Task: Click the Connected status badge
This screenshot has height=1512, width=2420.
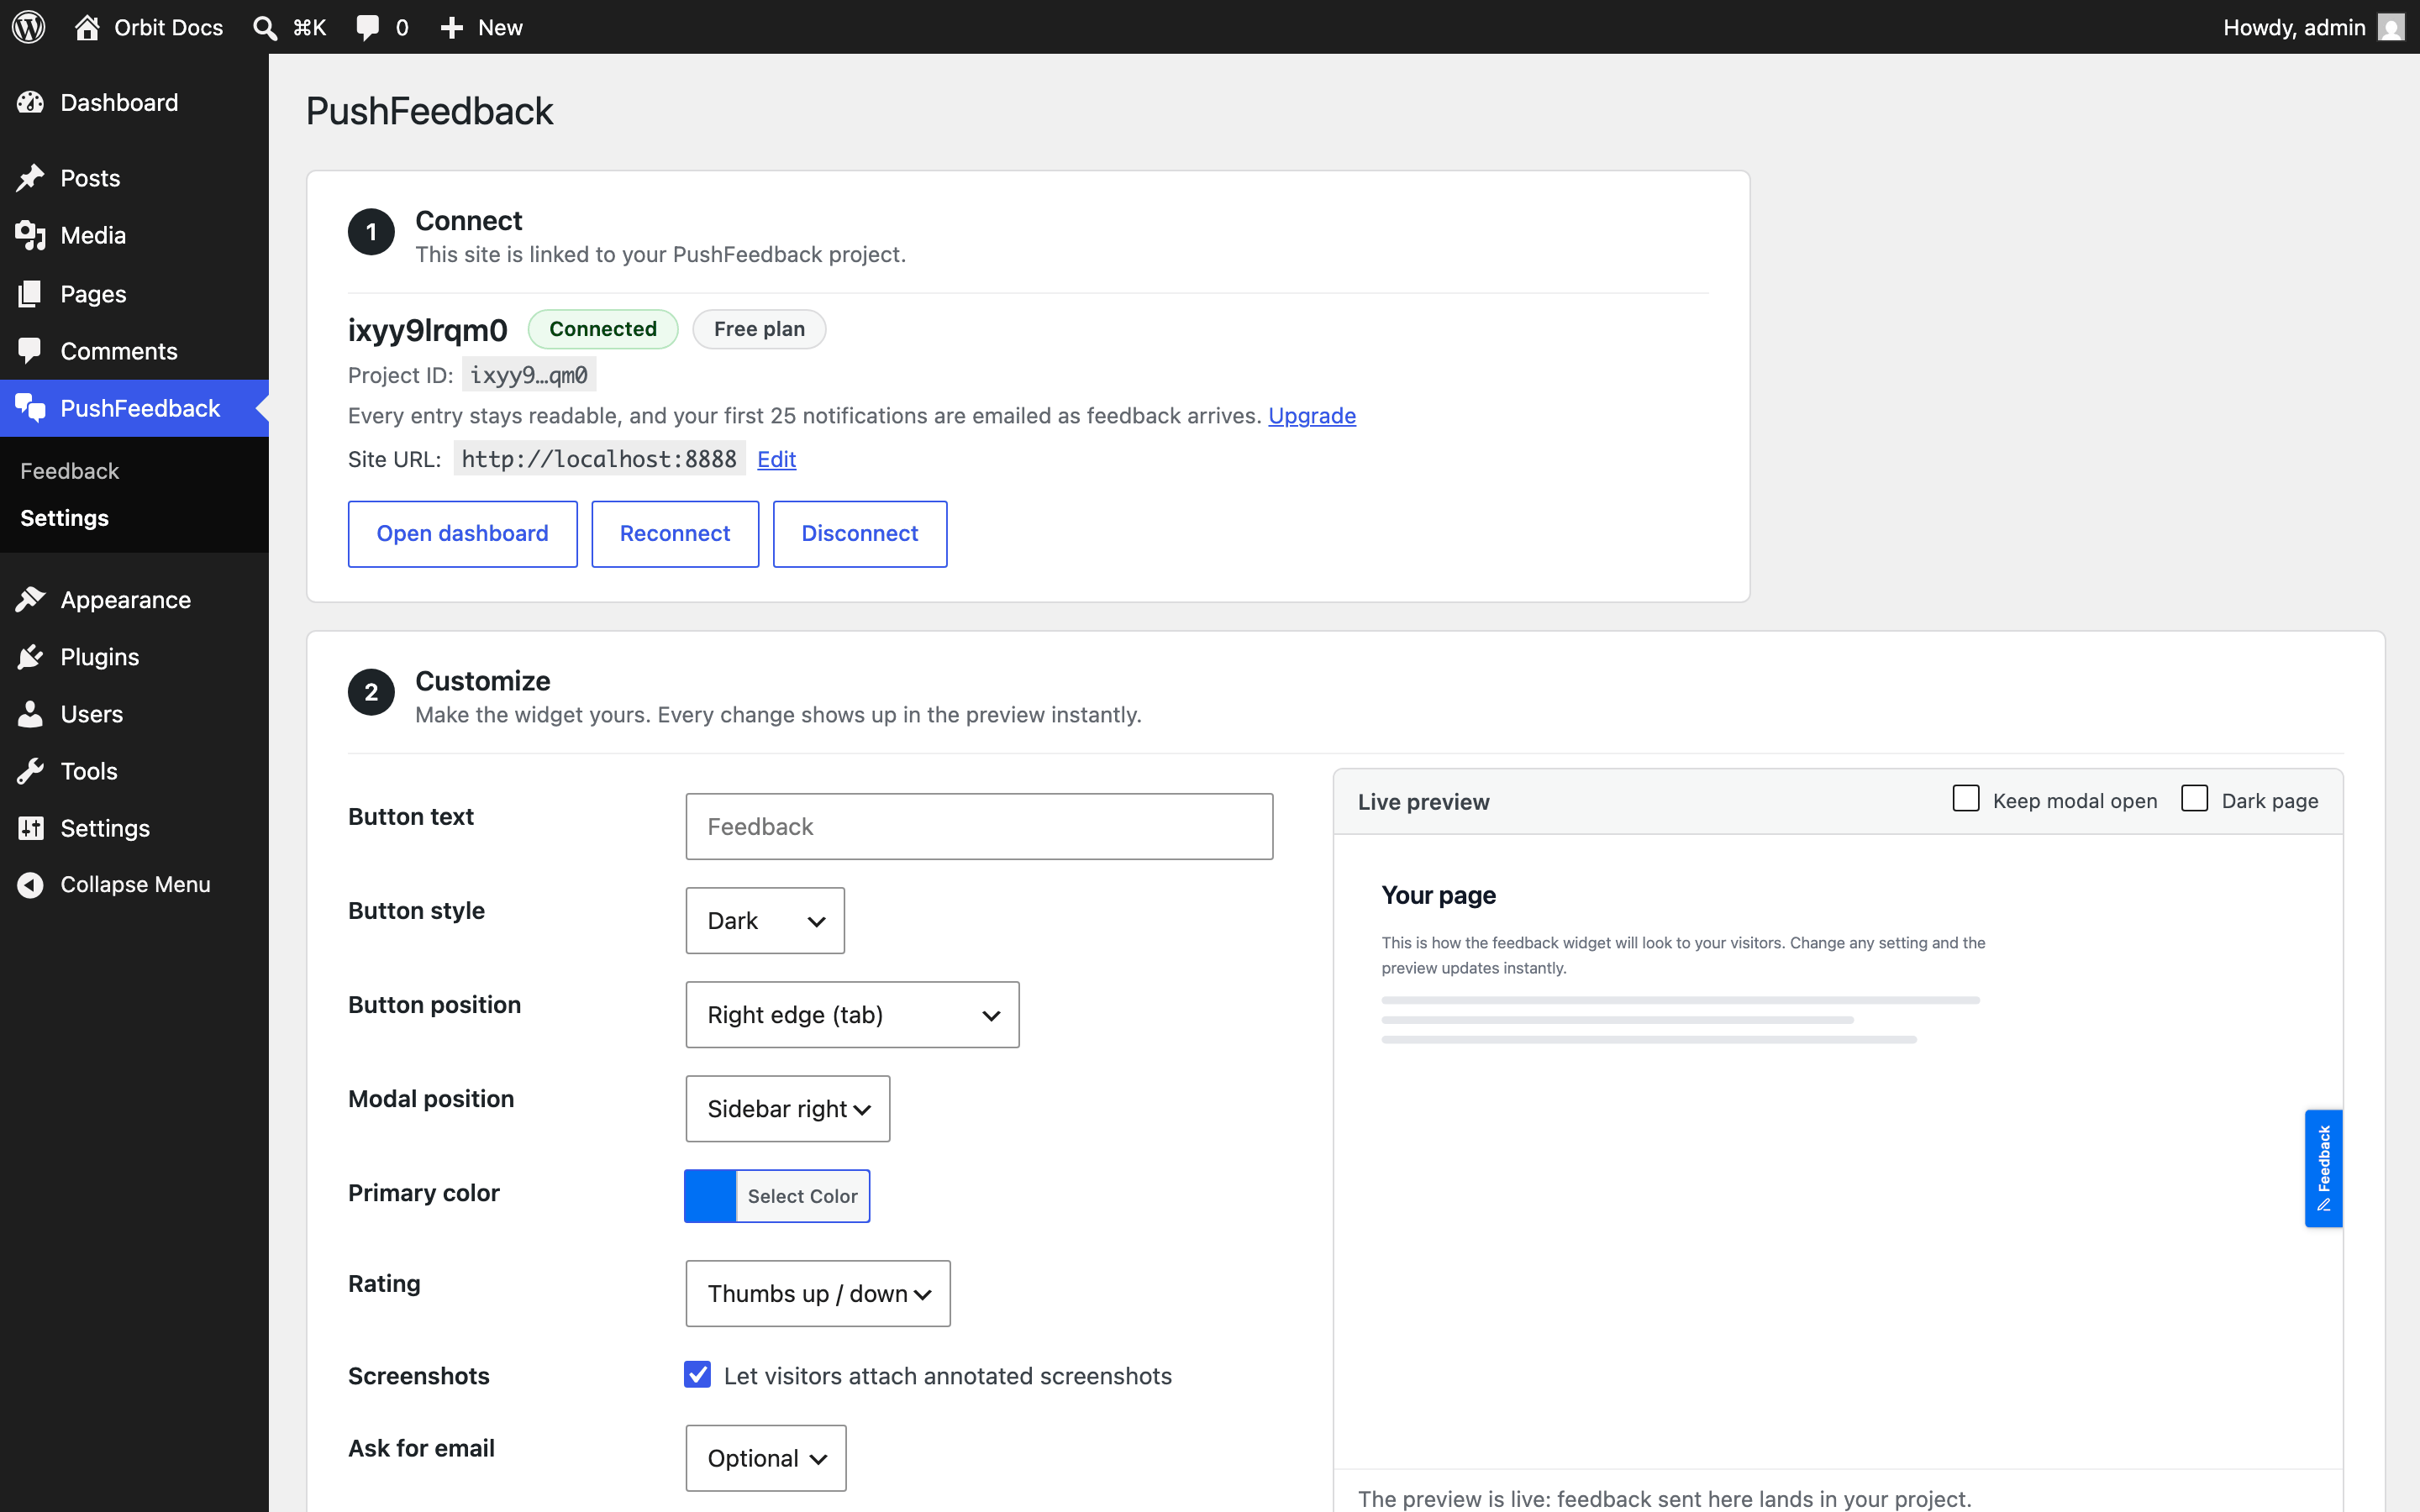Action: [603, 328]
